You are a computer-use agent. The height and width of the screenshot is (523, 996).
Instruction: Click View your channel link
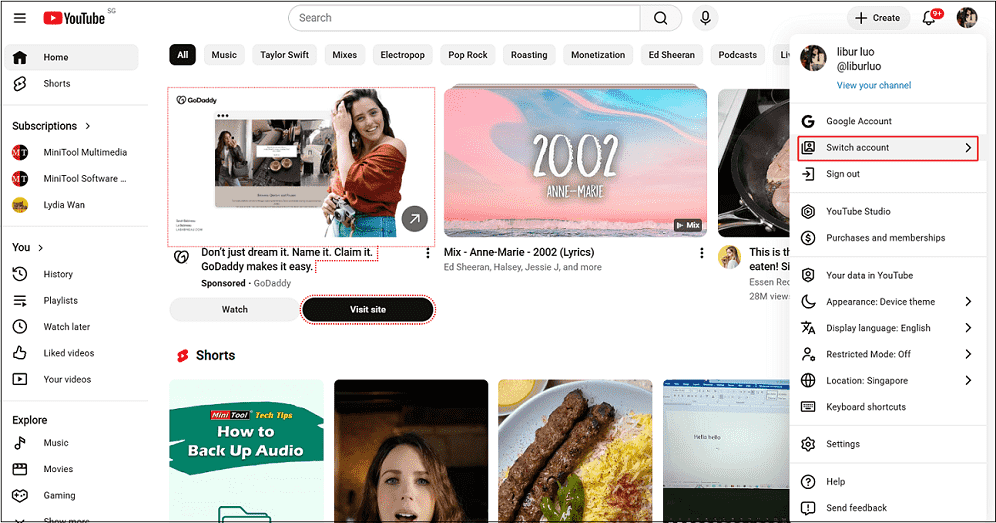pos(873,85)
